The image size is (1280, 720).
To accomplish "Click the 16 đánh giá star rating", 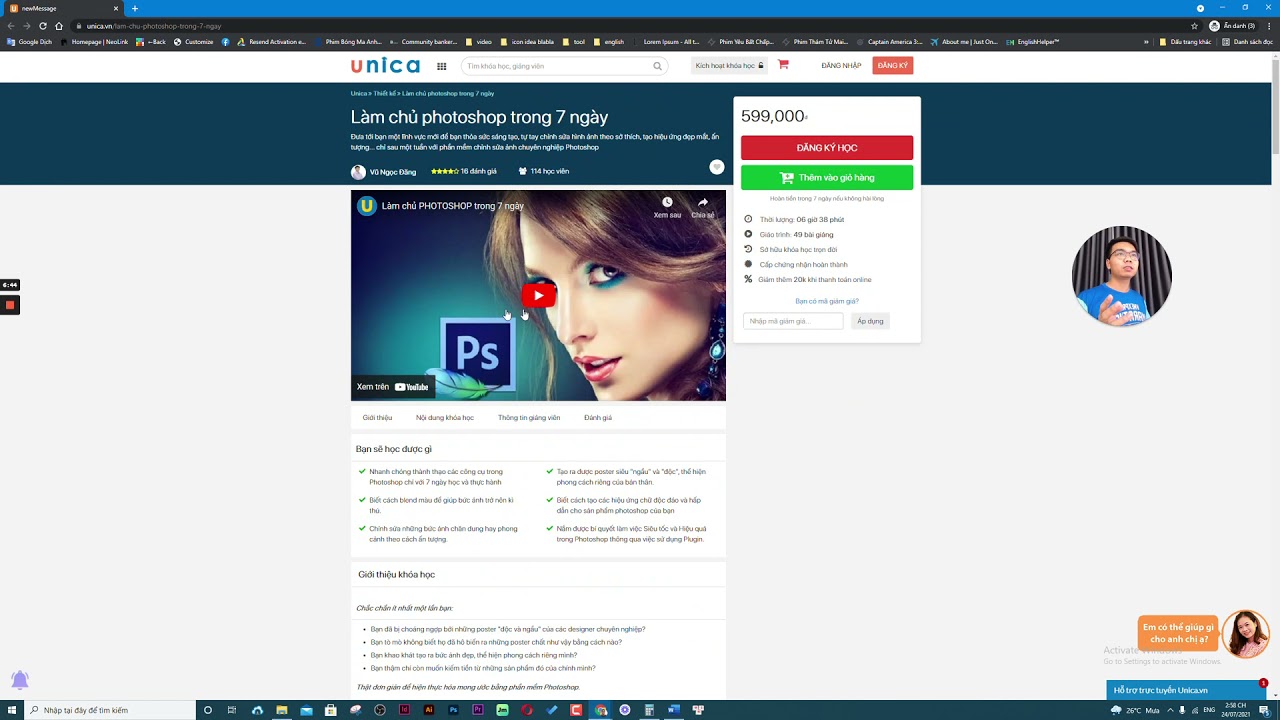I will point(464,172).
